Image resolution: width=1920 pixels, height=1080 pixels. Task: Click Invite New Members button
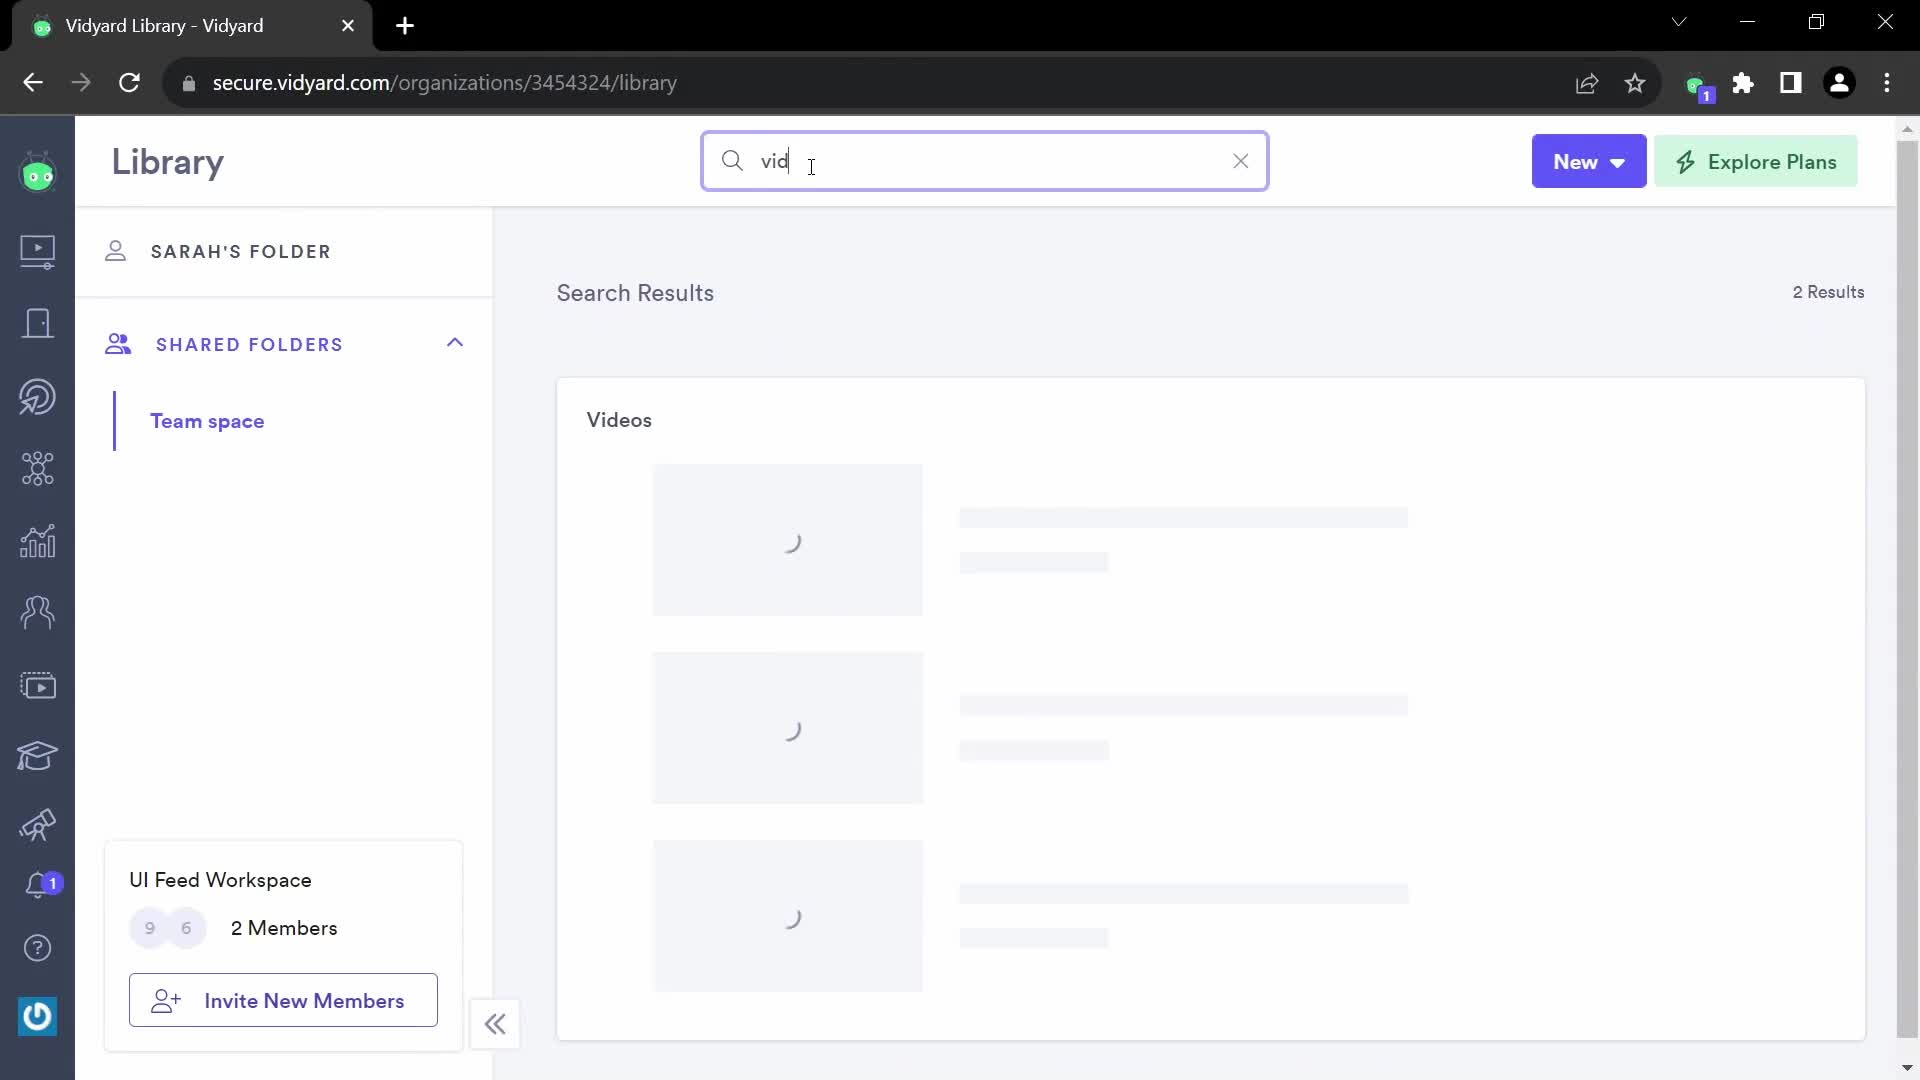[x=283, y=1000]
